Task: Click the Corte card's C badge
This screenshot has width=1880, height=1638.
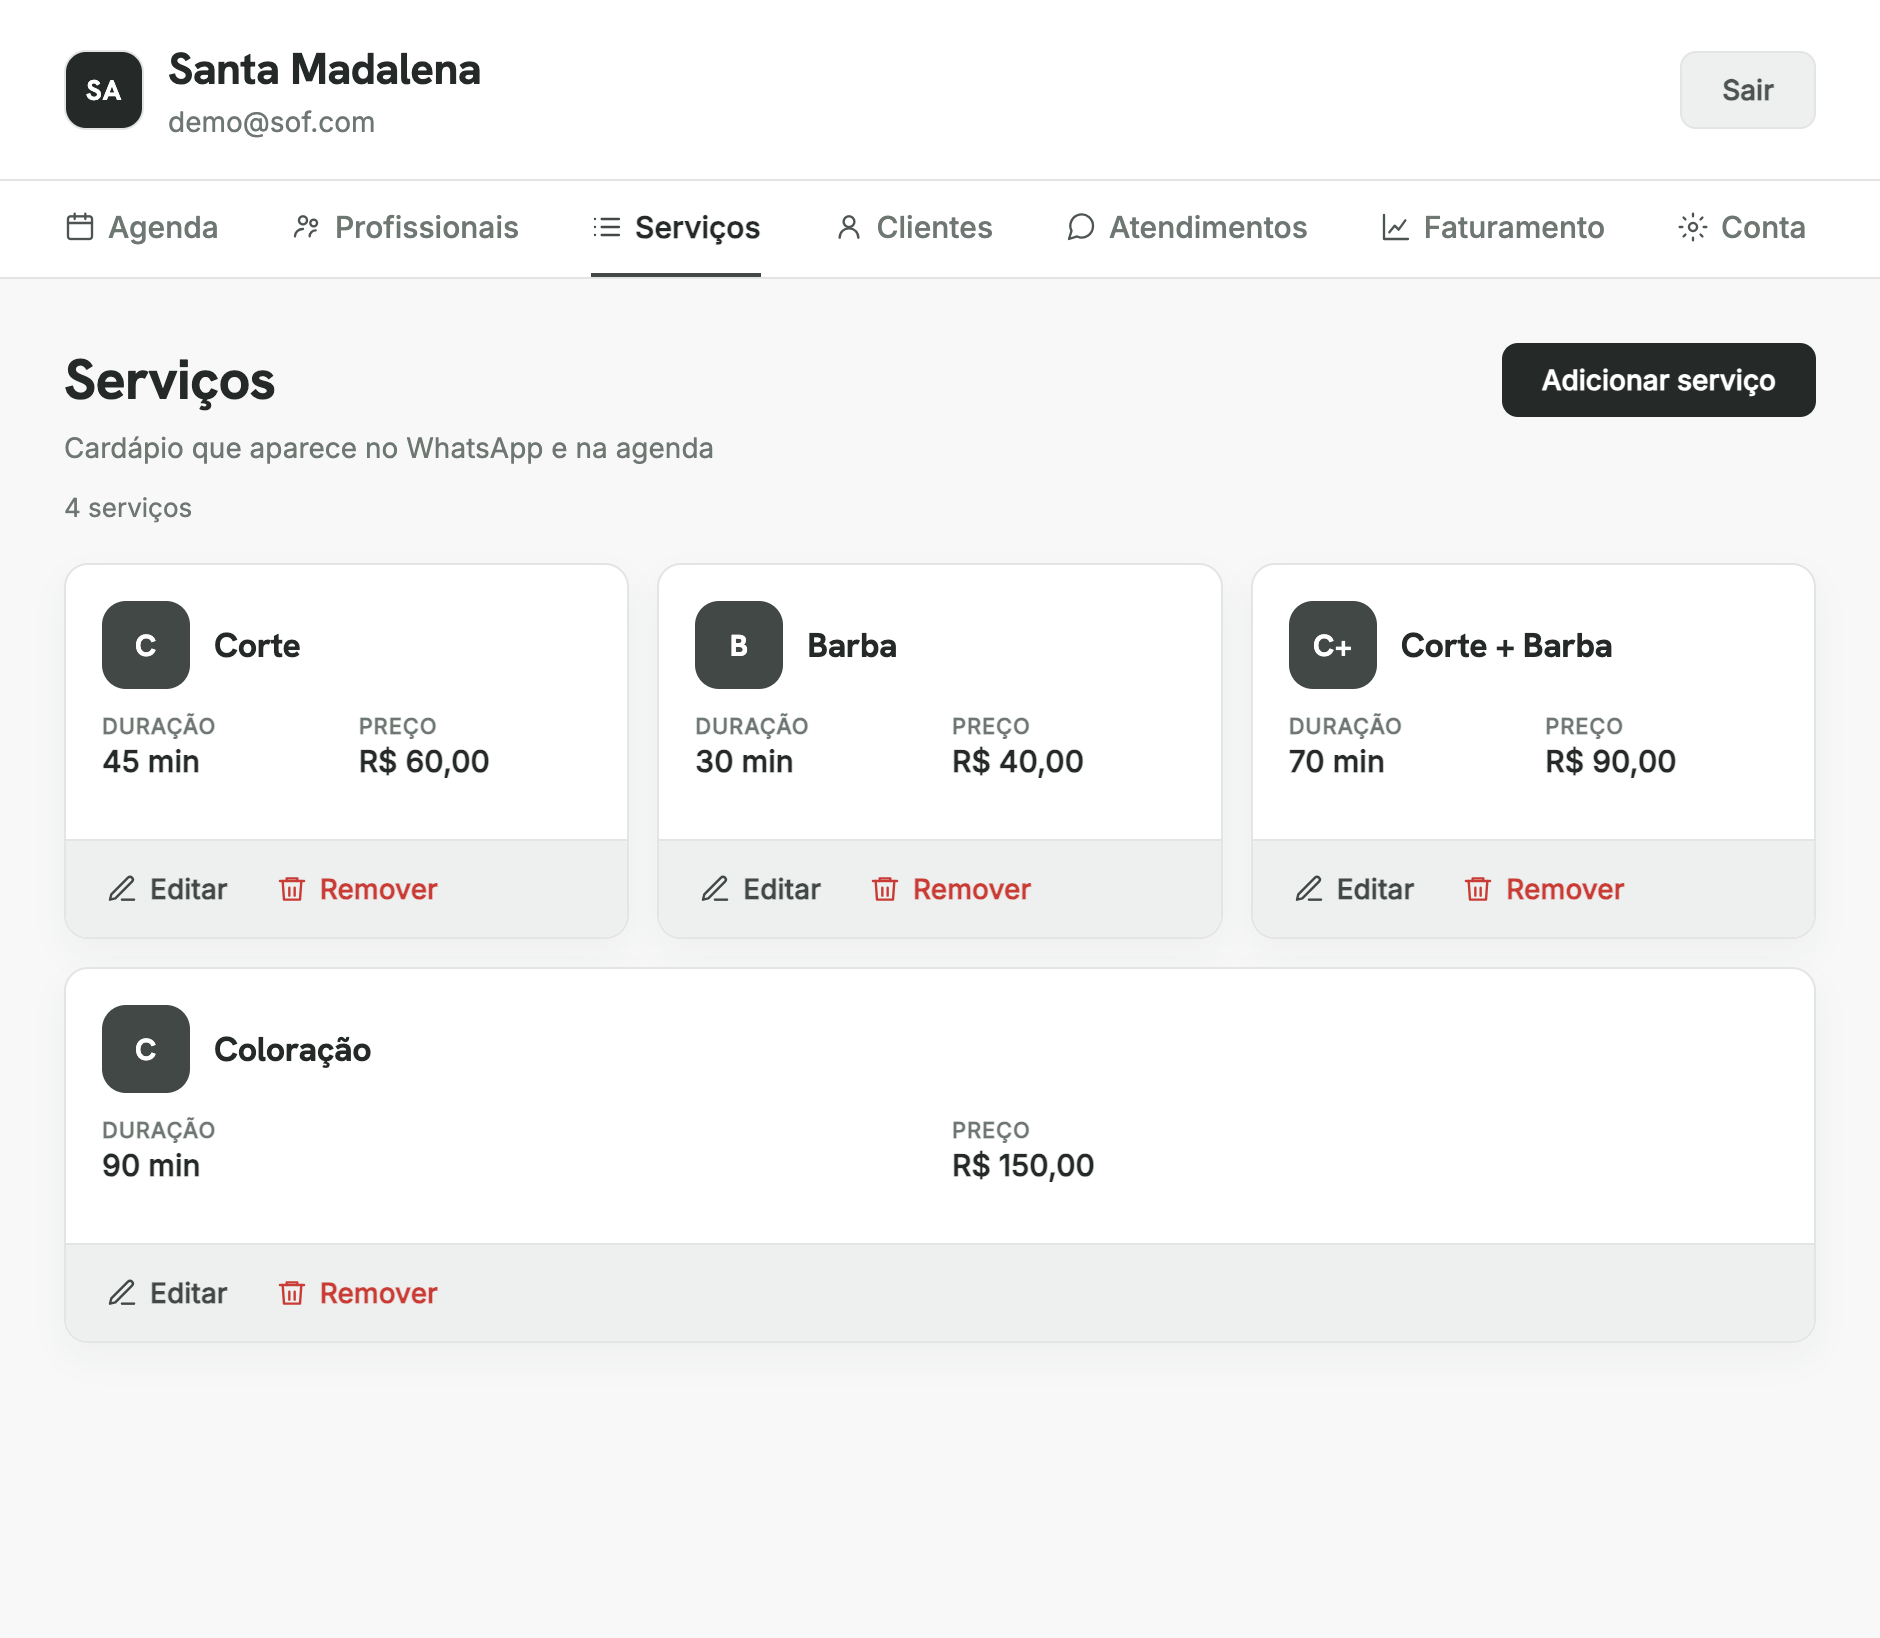Action: [x=146, y=645]
